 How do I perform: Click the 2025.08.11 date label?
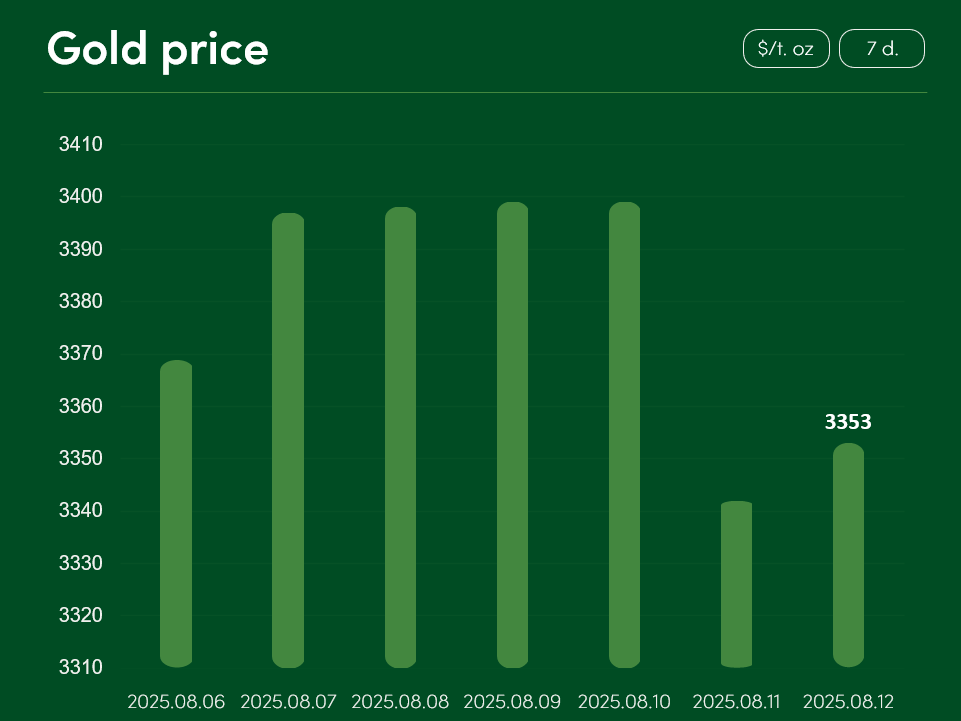tap(736, 701)
